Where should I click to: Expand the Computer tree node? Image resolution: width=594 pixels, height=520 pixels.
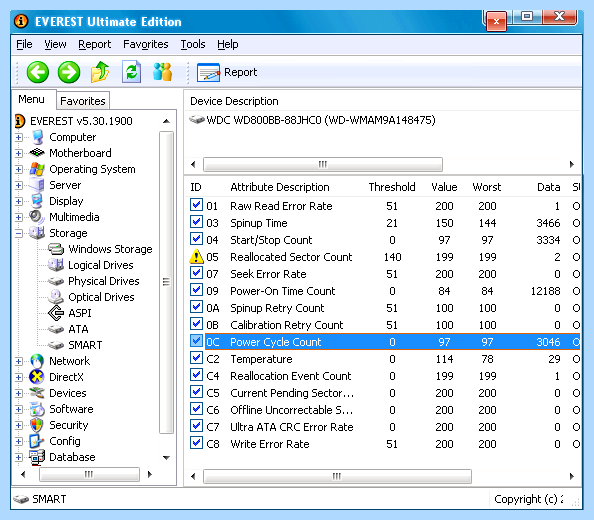pyautogui.click(x=19, y=137)
